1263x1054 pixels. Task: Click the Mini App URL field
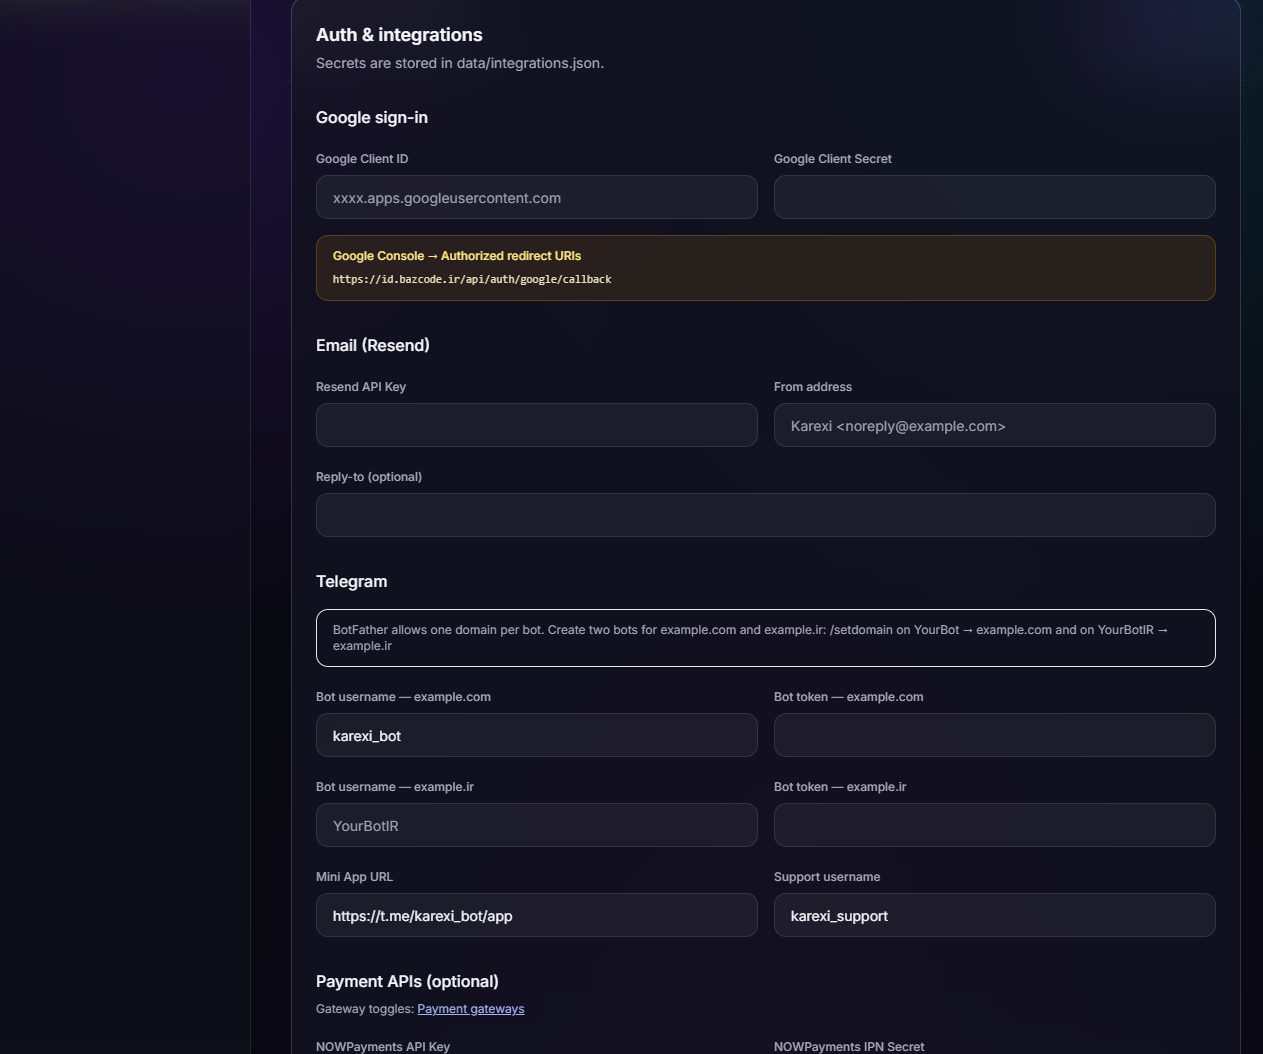click(x=536, y=915)
